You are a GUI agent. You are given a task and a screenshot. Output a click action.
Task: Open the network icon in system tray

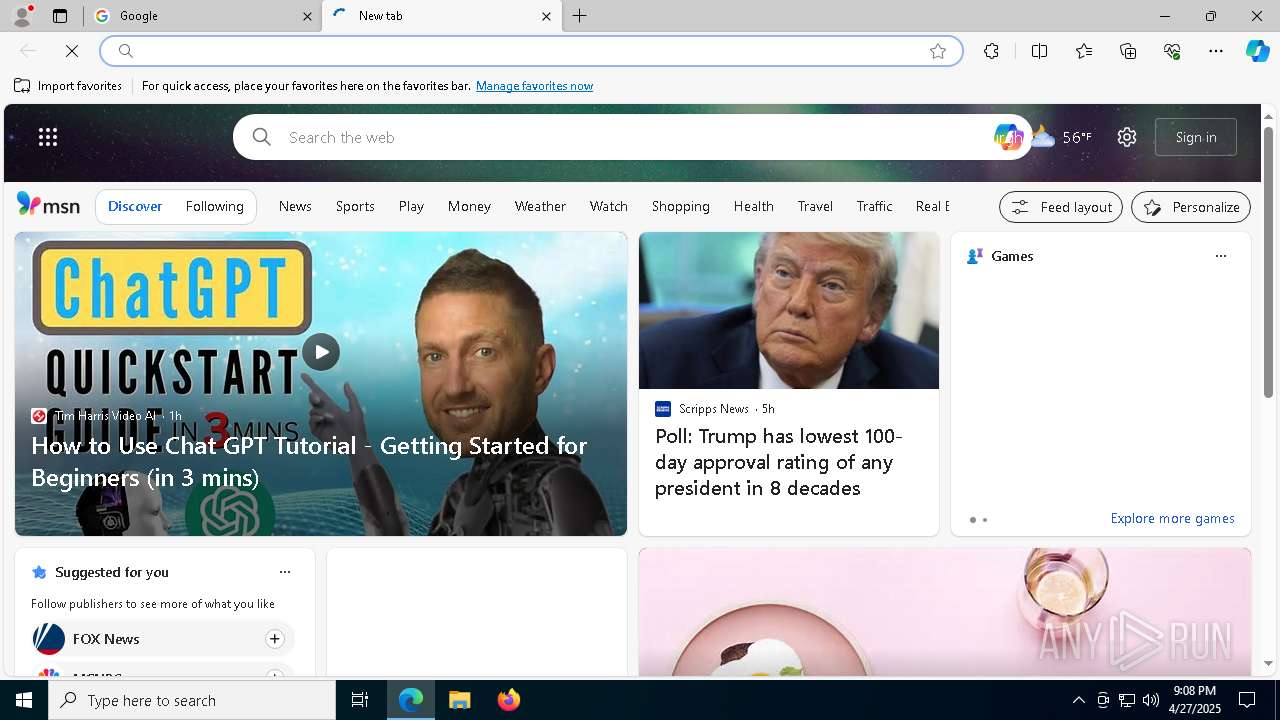1126,700
